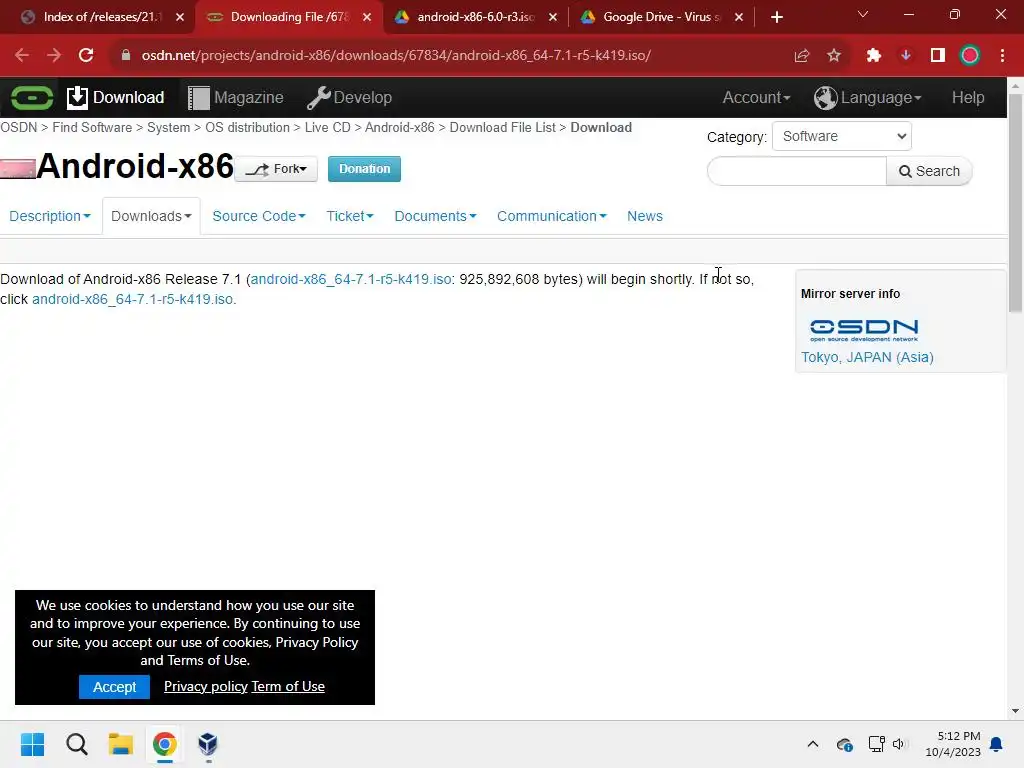Open File Explorer from the taskbar
This screenshot has height=768, width=1024.
click(x=121, y=744)
